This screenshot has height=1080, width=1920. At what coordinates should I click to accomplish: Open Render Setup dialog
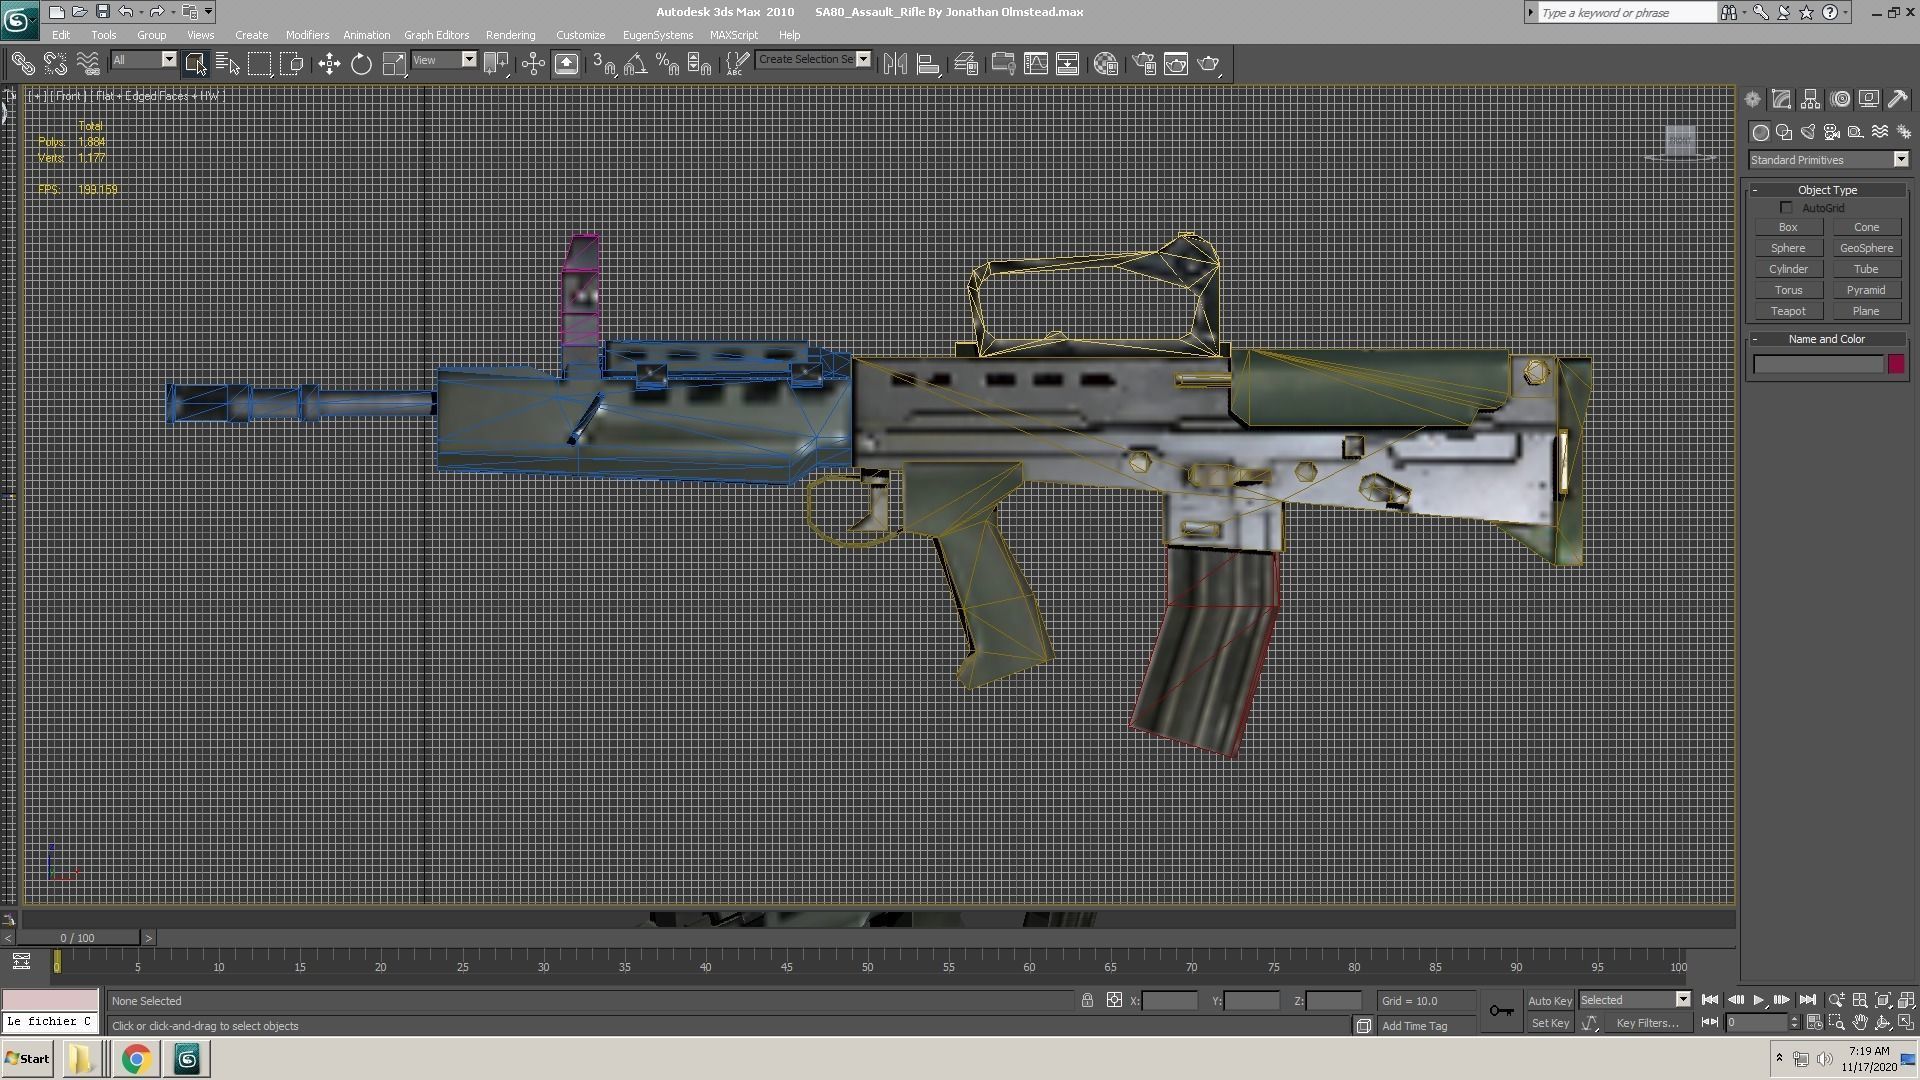[x=1145, y=64]
